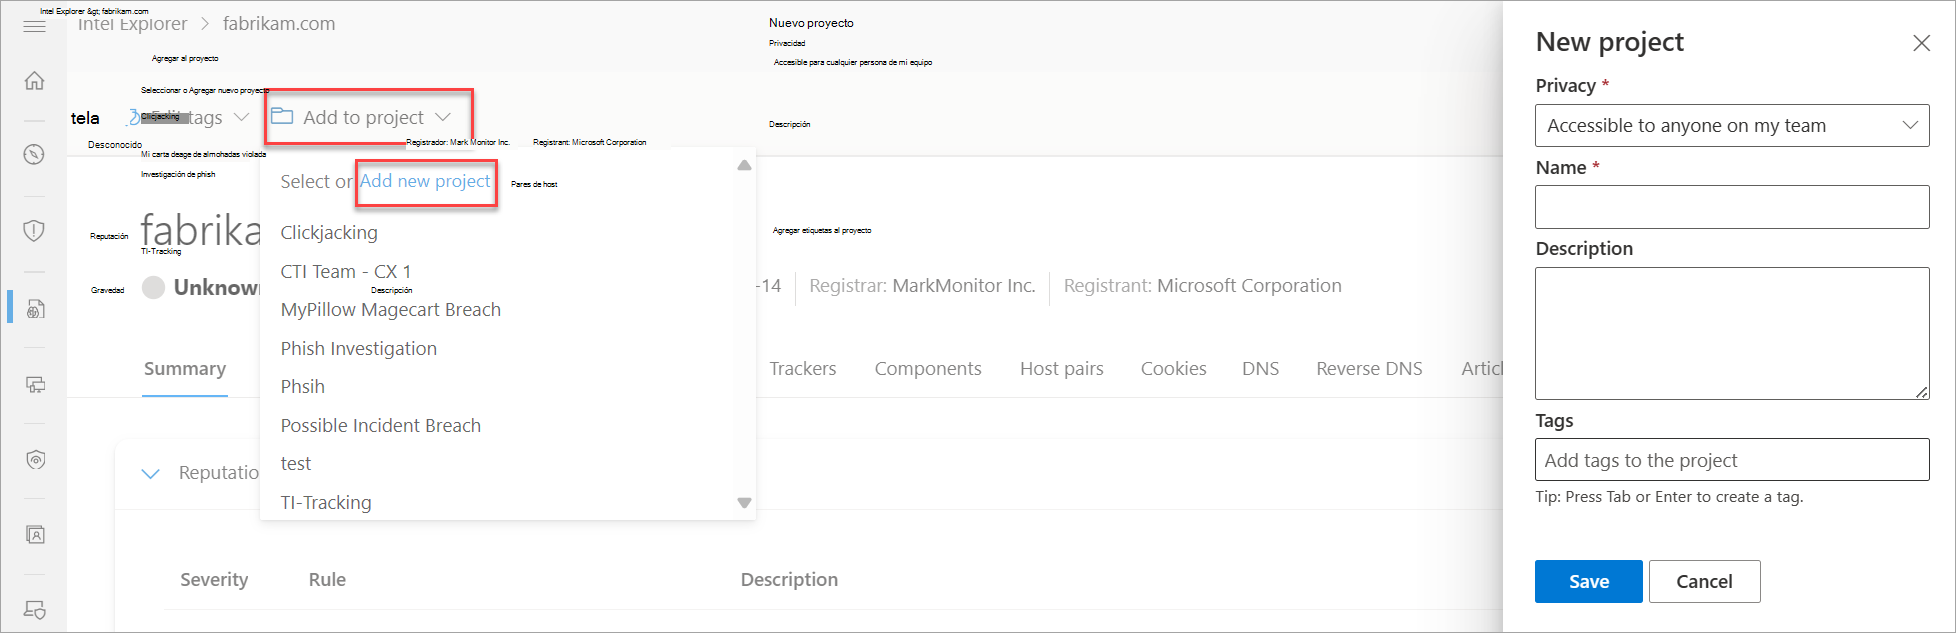Screen dimensions: 1956x633
Task: Click the Add tags to the project field
Action: 1732,460
